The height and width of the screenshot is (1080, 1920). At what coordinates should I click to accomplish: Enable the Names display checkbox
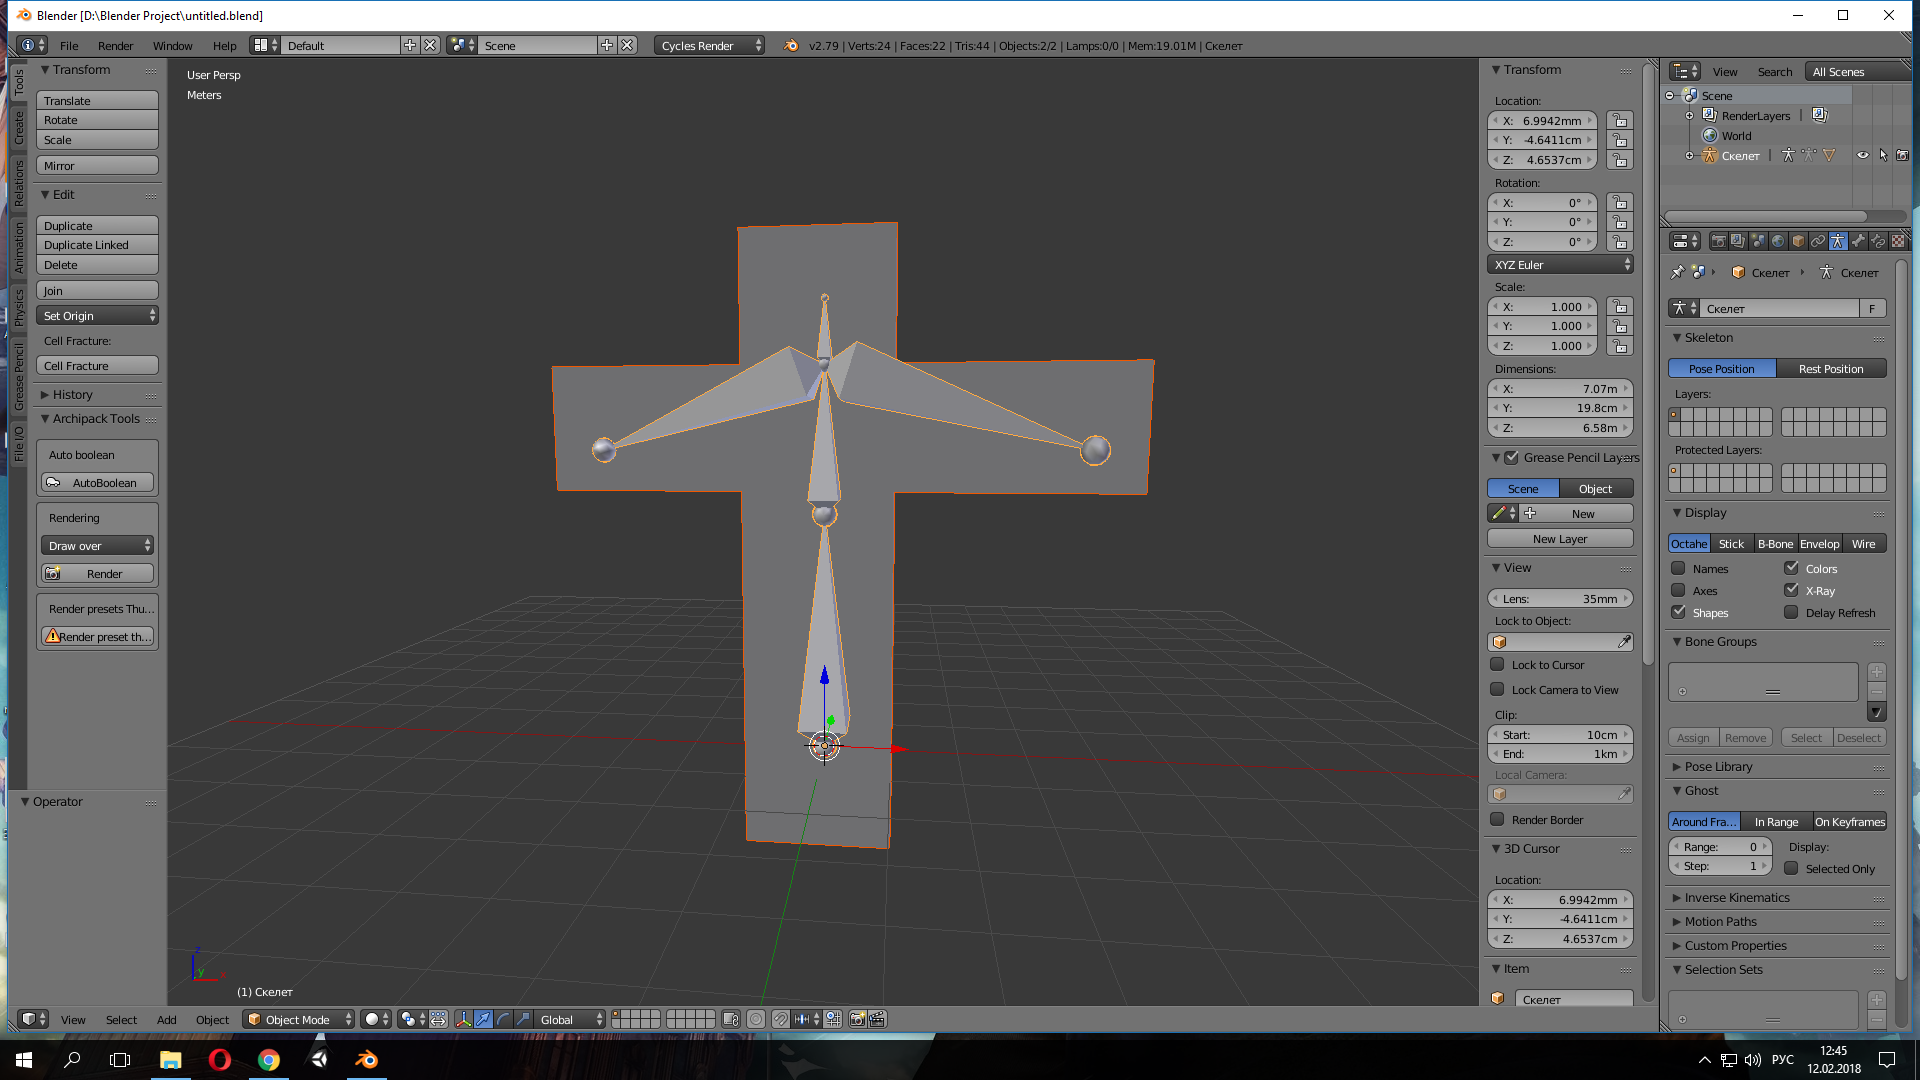(x=1679, y=568)
